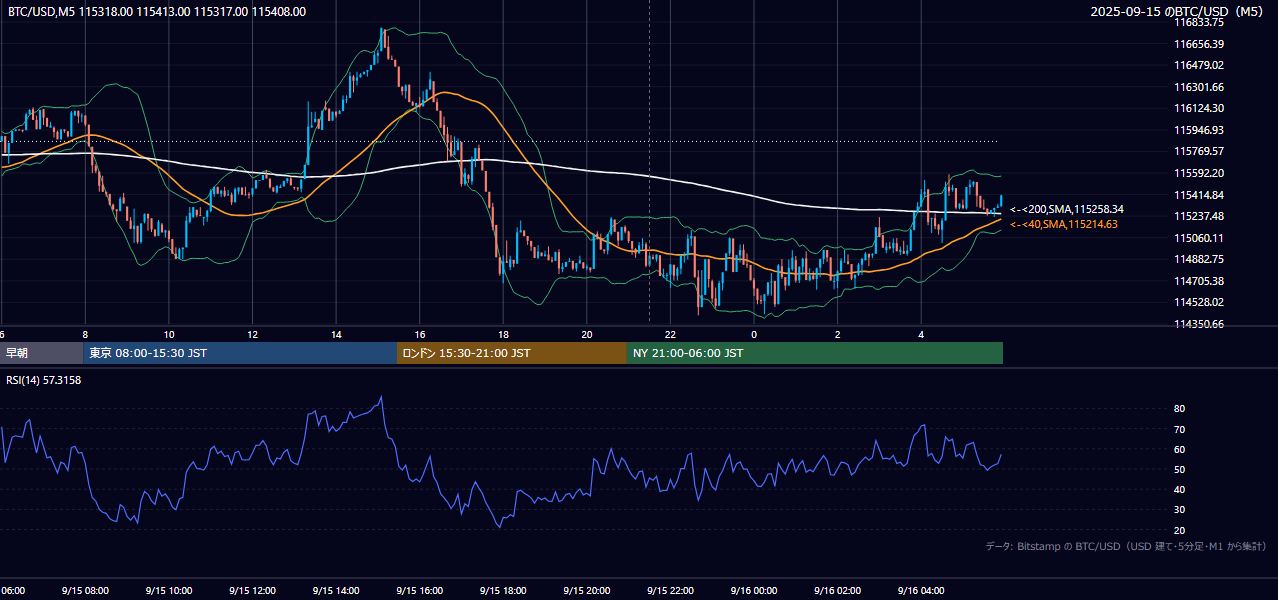Click RSI scale value 50
This screenshot has height=600, width=1278.
1179,469
